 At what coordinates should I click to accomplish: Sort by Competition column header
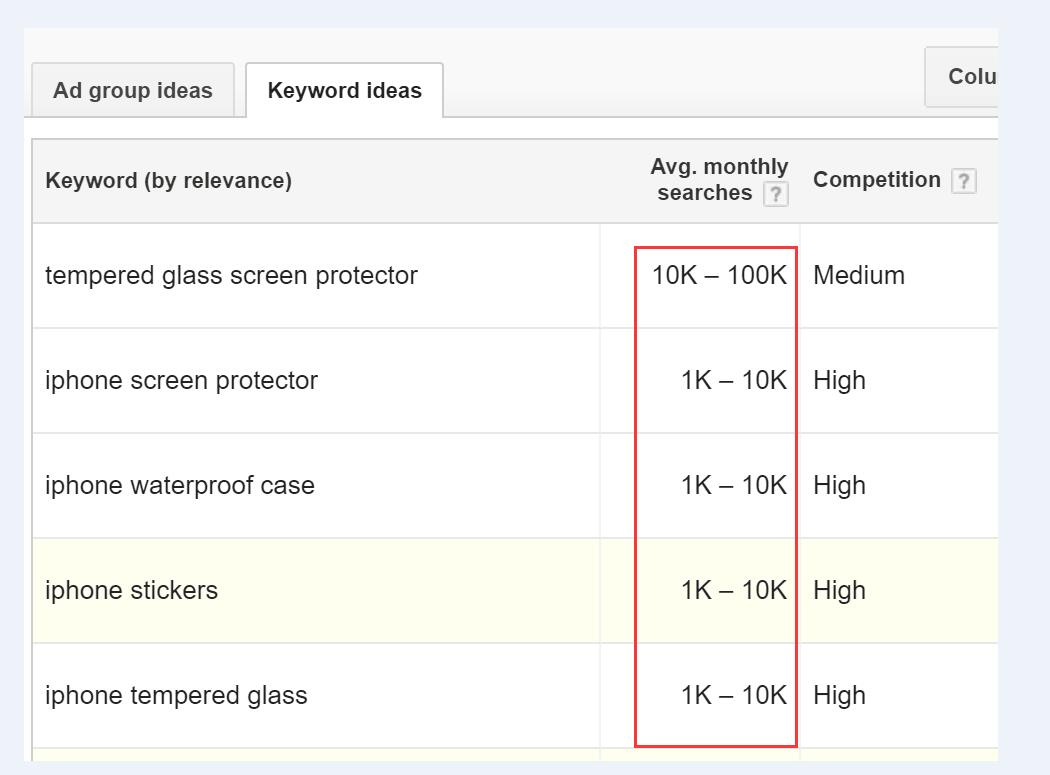pos(877,180)
